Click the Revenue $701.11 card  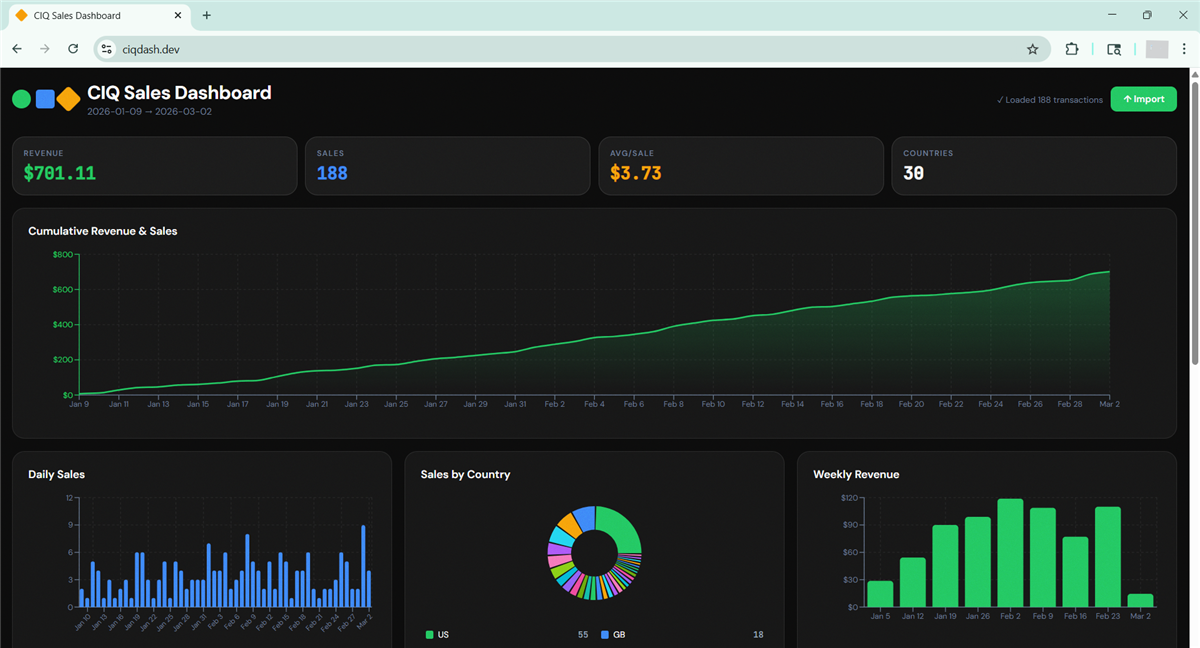coord(154,165)
